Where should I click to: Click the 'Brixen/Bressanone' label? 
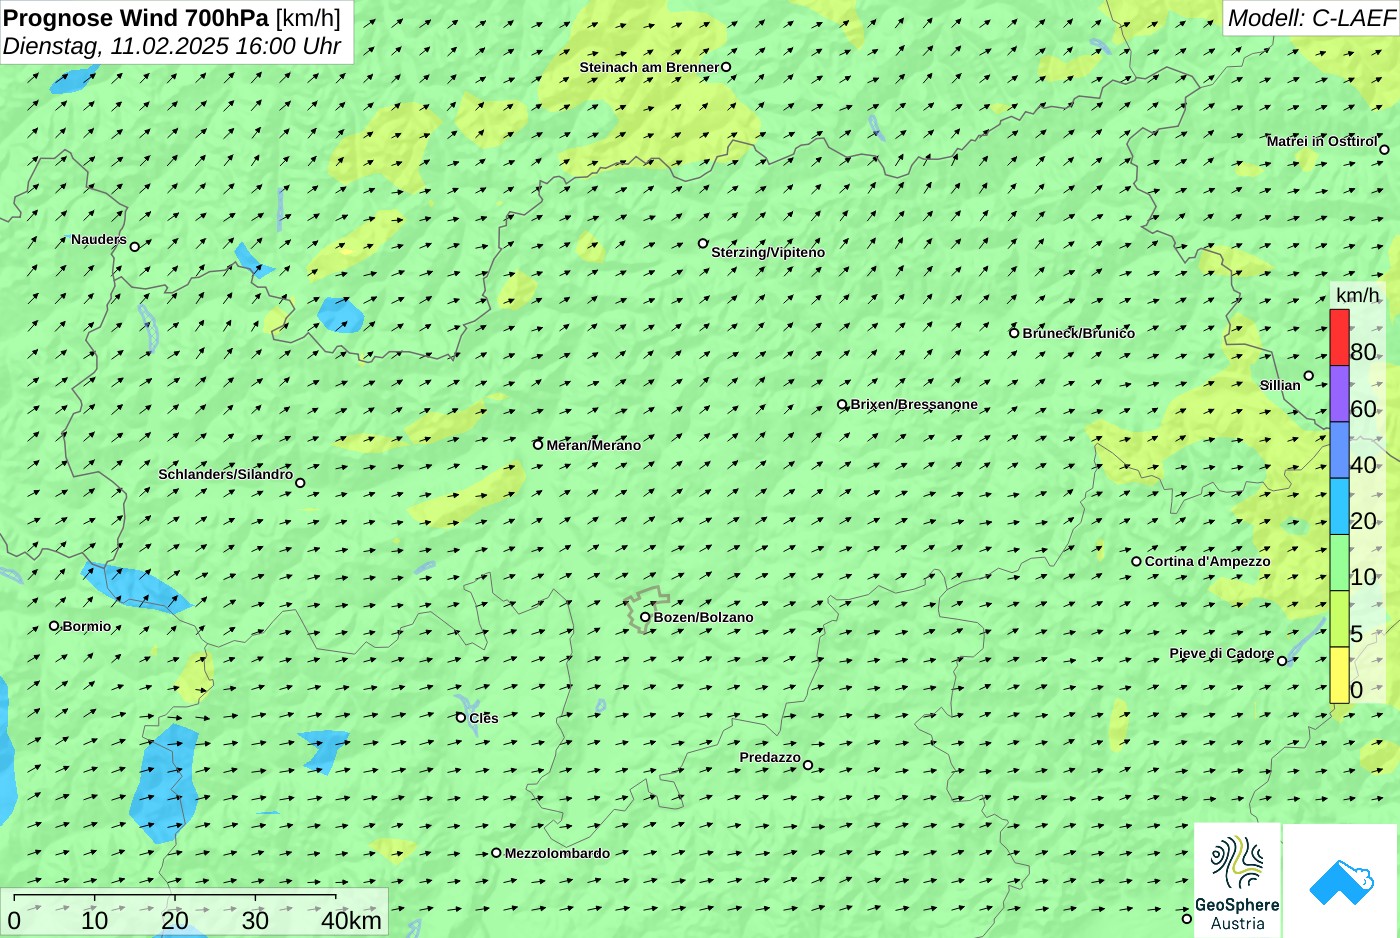(x=914, y=404)
